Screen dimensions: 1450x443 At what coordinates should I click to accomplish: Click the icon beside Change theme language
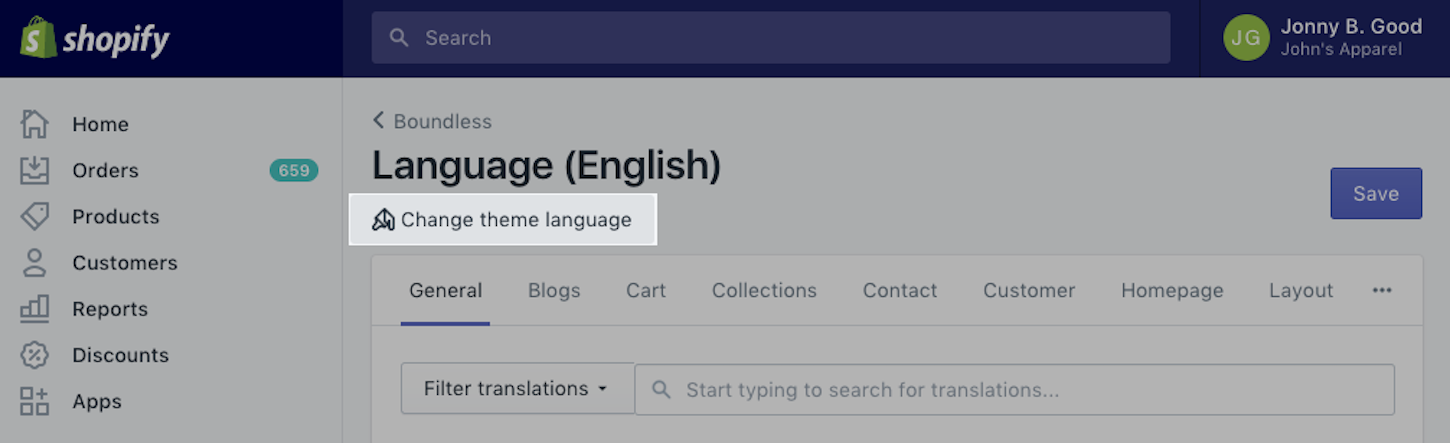click(x=383, y=220)
